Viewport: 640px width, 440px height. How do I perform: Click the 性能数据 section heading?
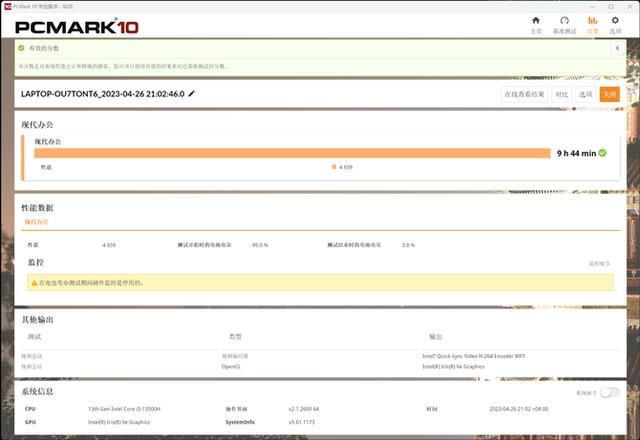tap(37, 208)
